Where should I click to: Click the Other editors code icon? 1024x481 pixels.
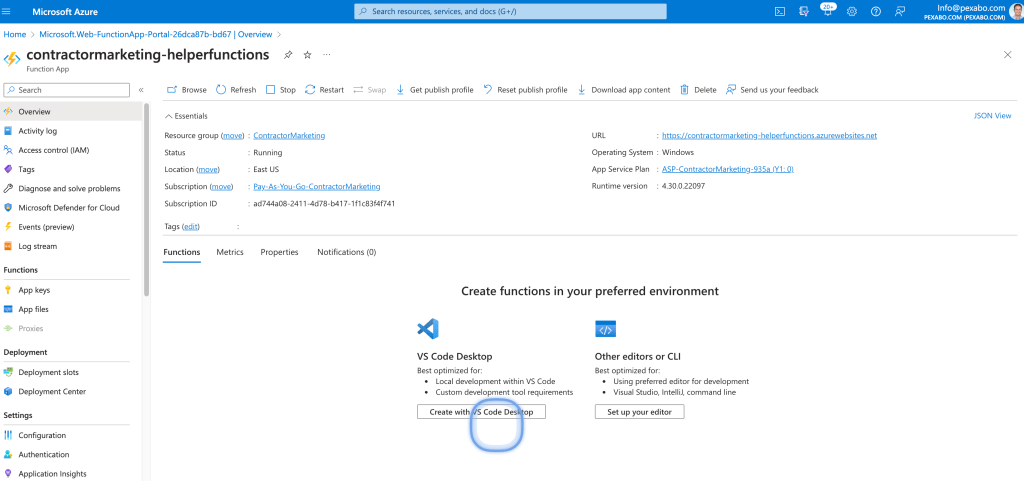click(605, 328)
